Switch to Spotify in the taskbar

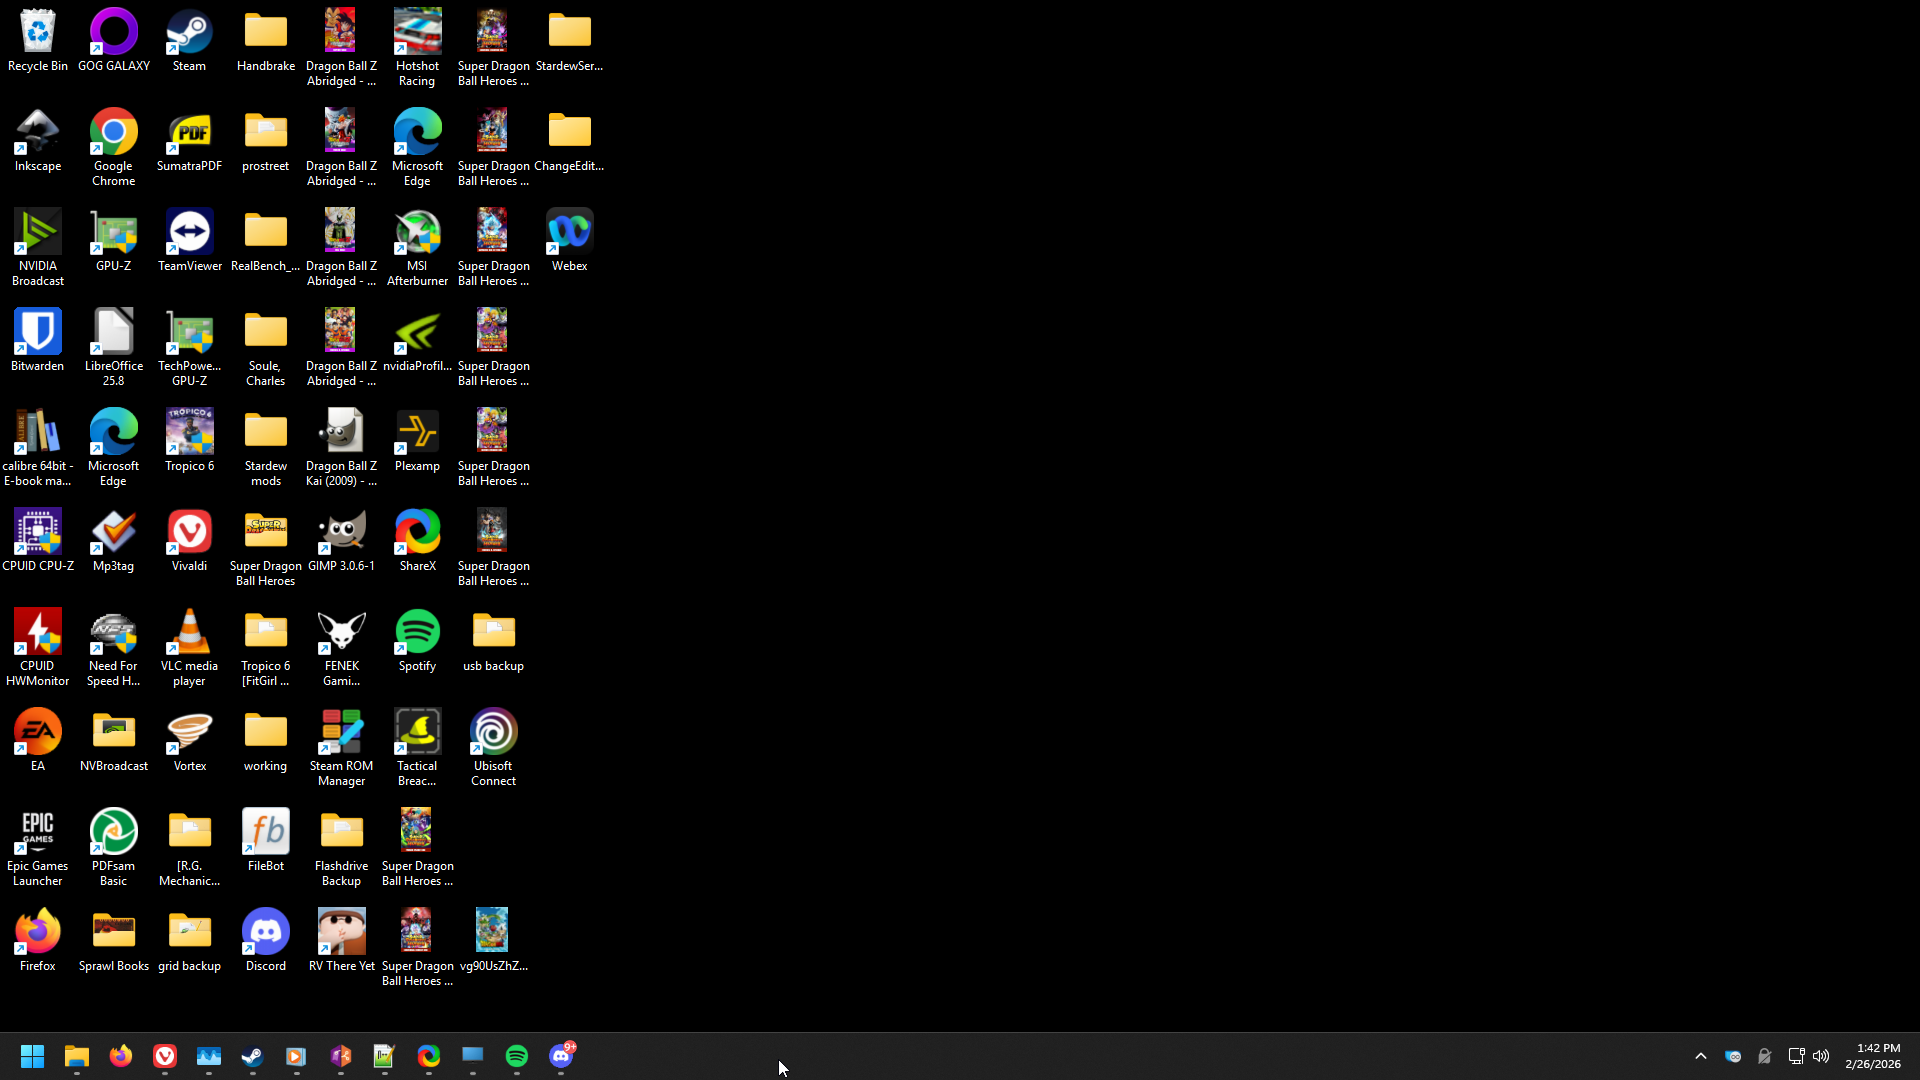(x=517, y=1056)
